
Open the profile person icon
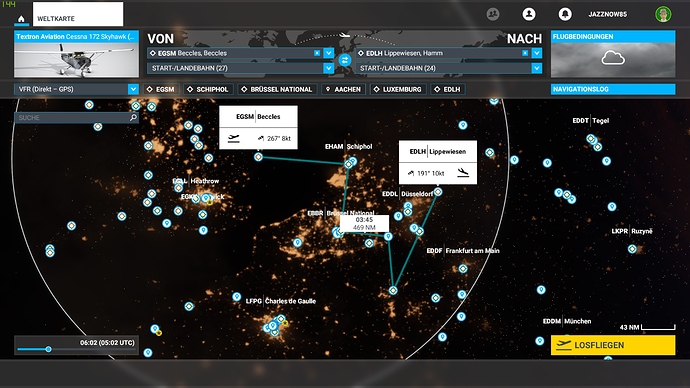(x=529, y=14)
